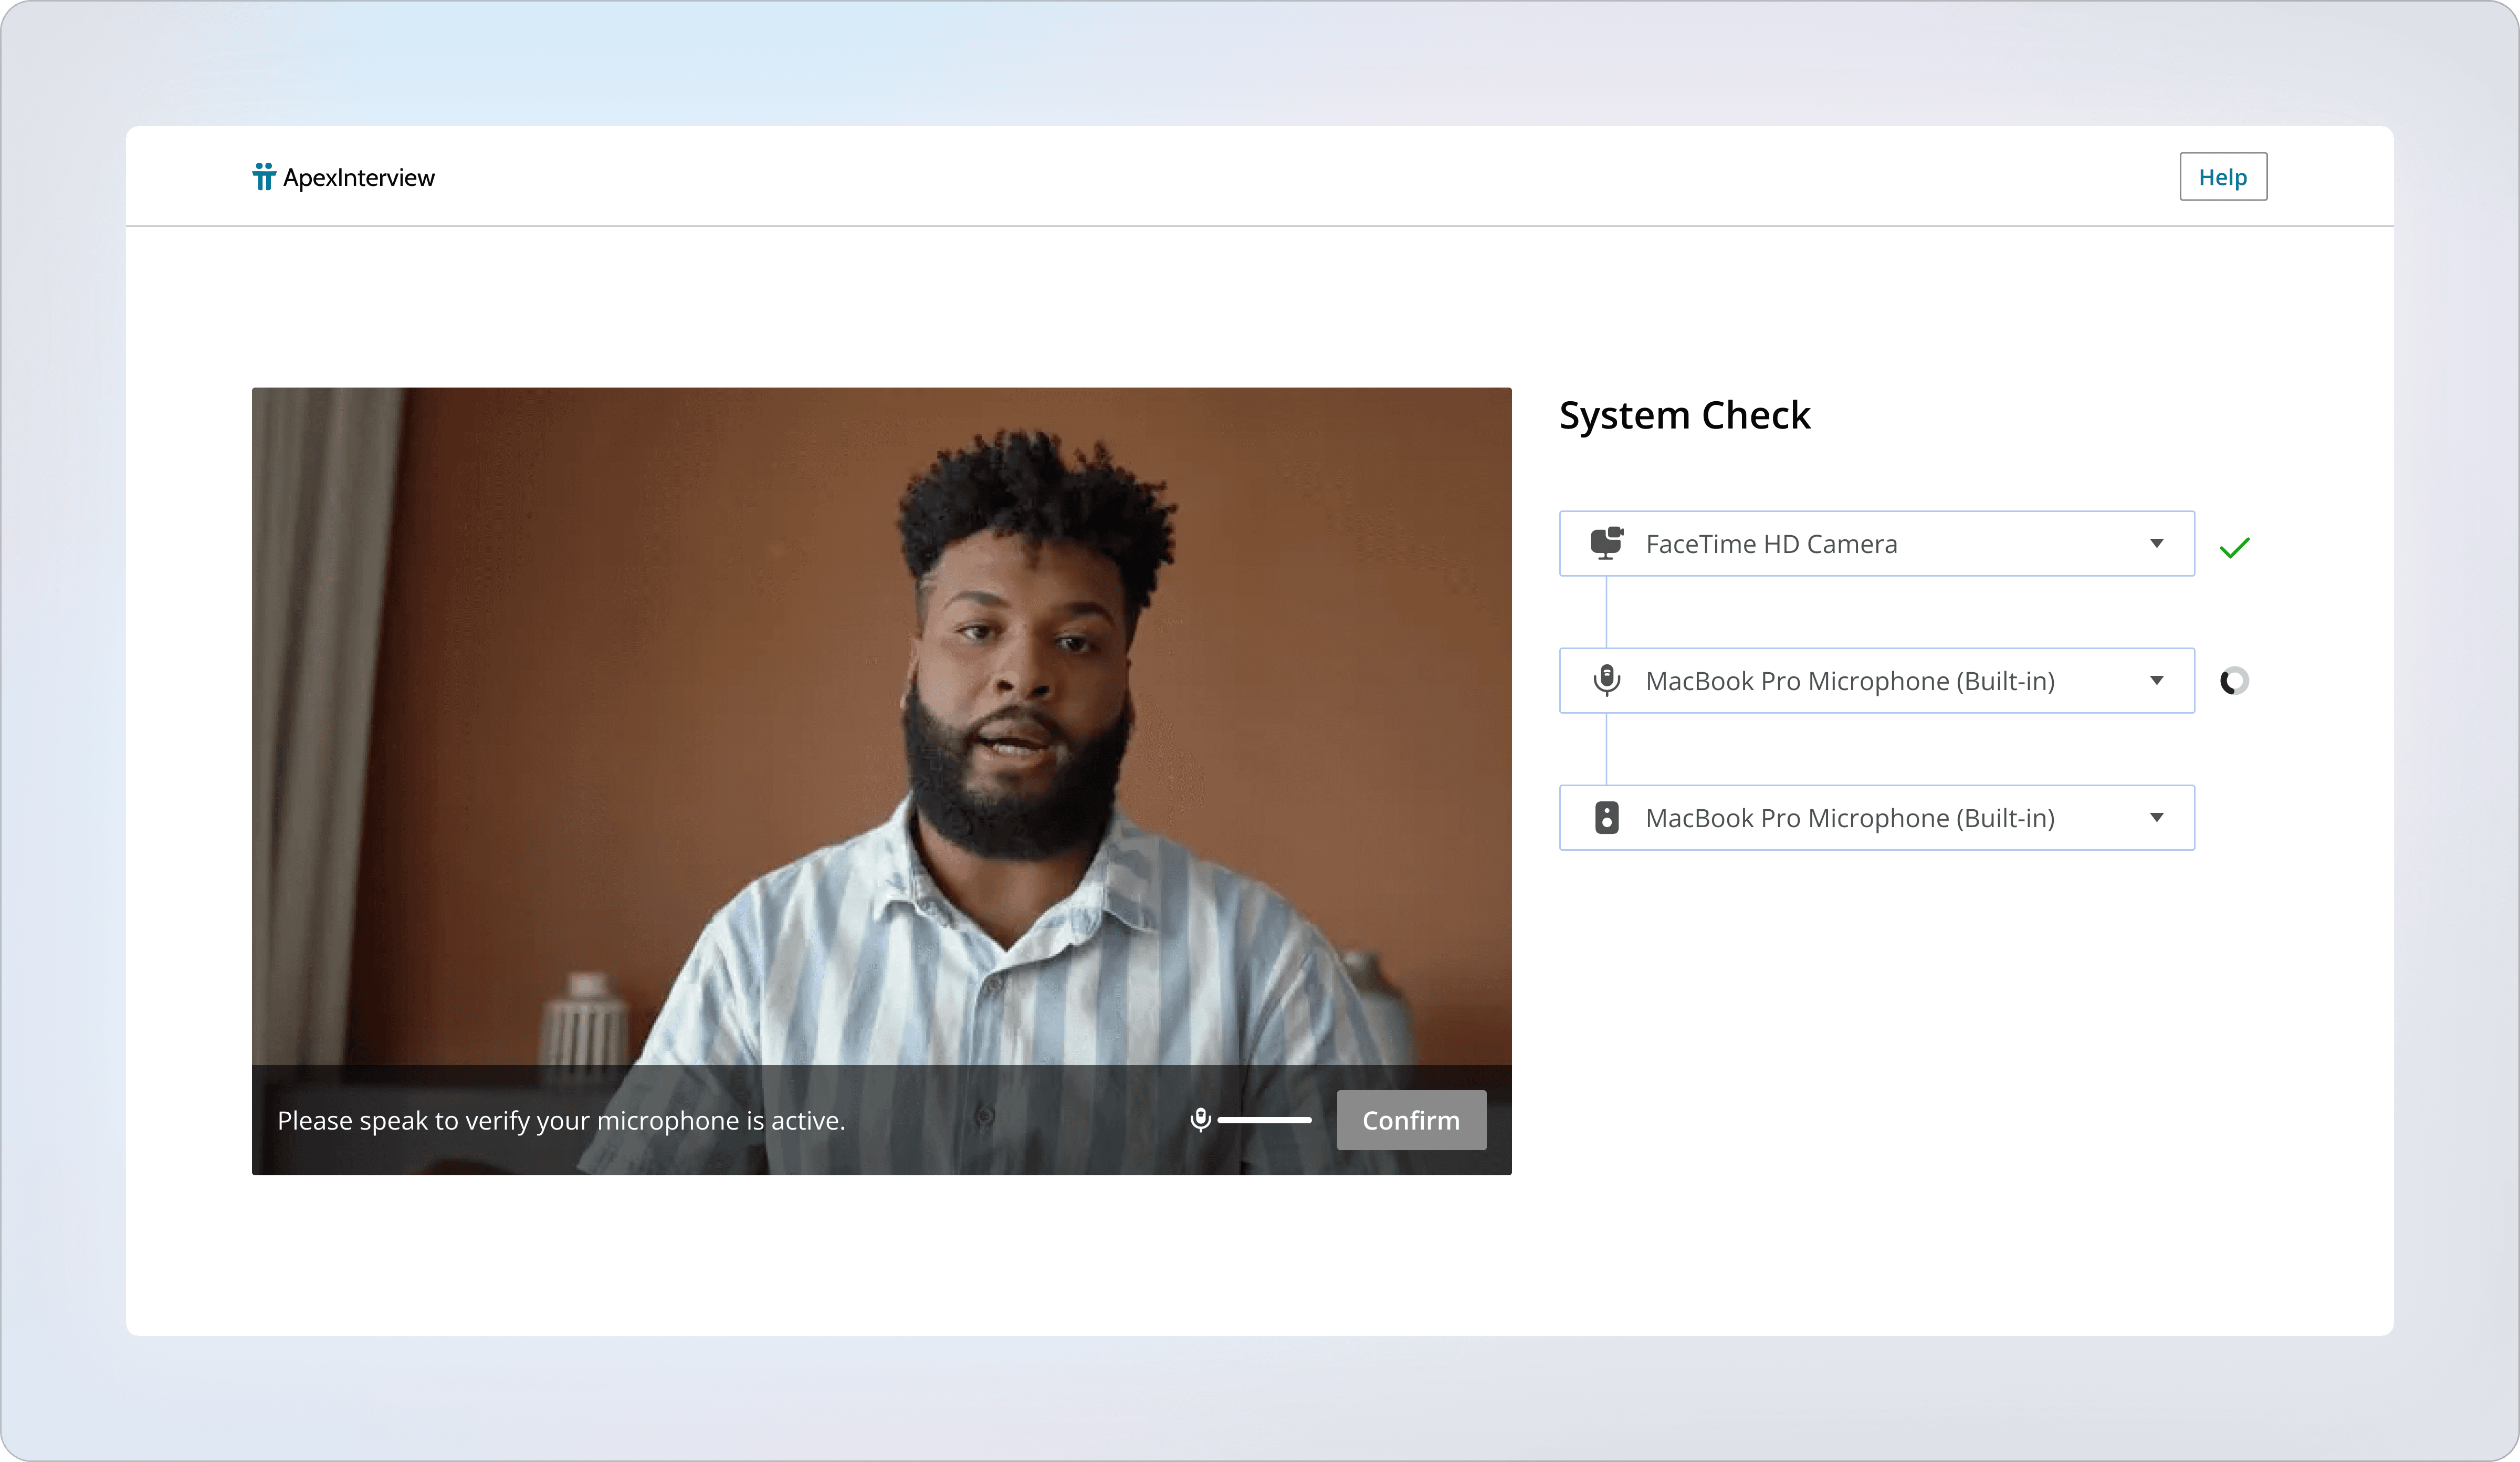Click the 'Please speak to verify' message
Image resolution: width=2520 pixels, height=1462 pixels.
tap(561, 1120)
